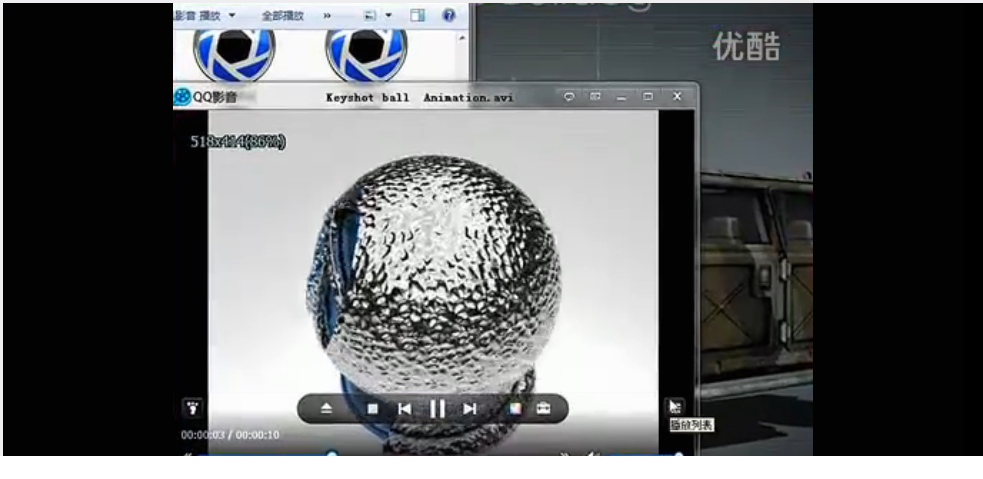The width and height of the screenshot is (983, 479).
Task: Click the Keyshot ball Animation.avi title
Action: [x=419, y=98]
